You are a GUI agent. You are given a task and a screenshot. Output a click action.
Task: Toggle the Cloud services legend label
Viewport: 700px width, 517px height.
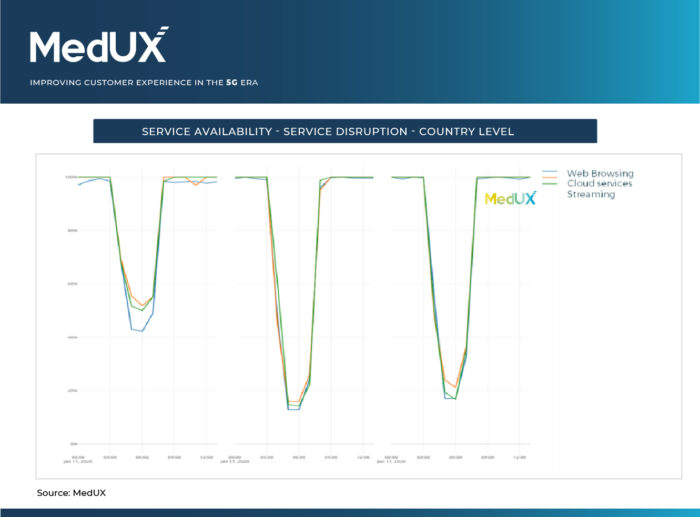click(x=600, y=184)
